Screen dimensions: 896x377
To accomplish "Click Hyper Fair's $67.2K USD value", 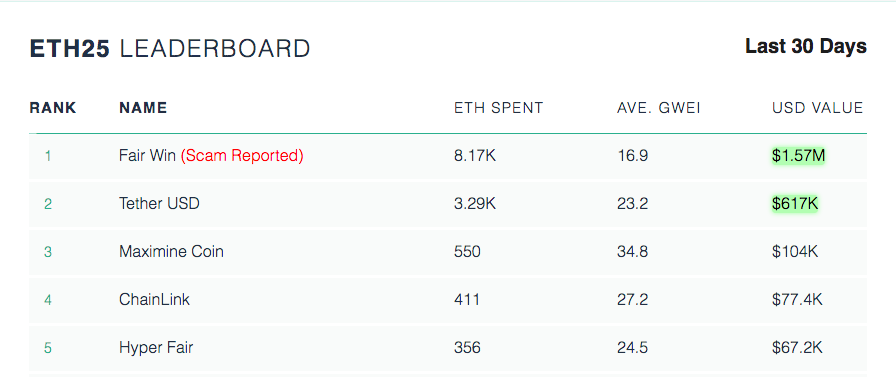I will point(797,347).
